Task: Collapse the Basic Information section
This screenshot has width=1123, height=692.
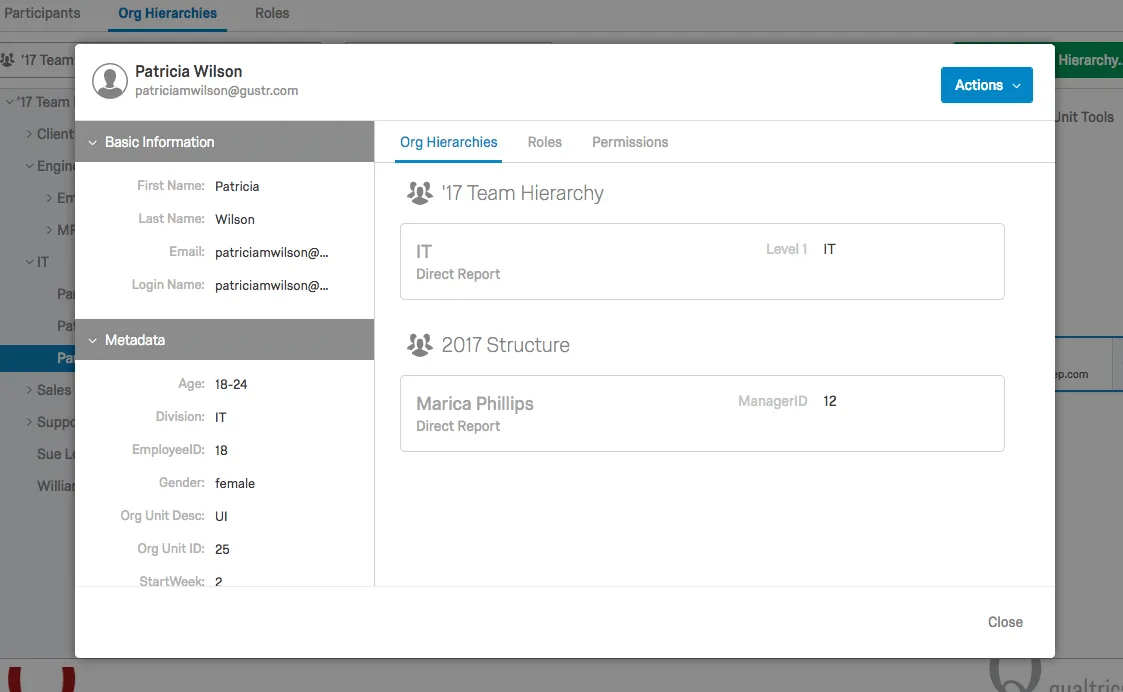Action: [x=94, y=142]
